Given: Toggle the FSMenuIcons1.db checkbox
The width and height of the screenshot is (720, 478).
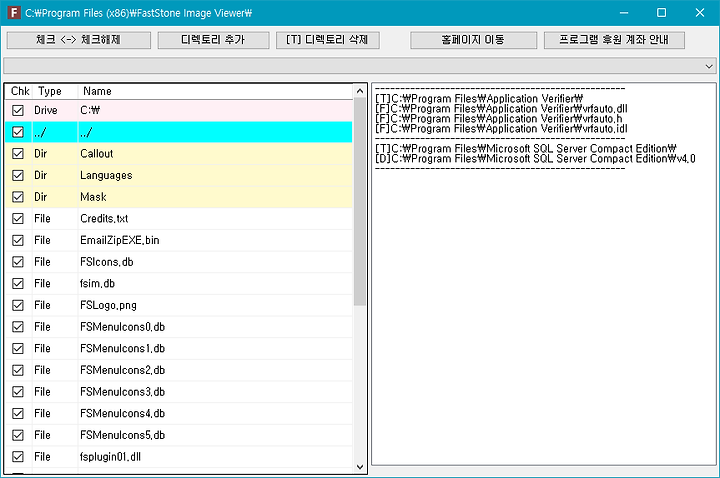Looking at the screenshot, I should point(18,349).
